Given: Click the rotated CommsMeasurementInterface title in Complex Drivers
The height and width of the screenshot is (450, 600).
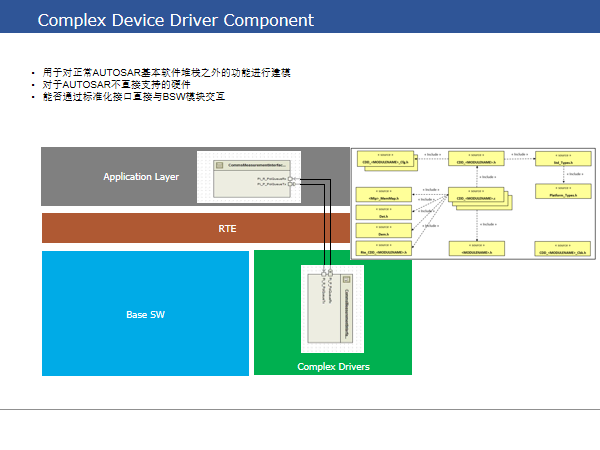Looking at the screenshot, I should (x=346, y=314).
